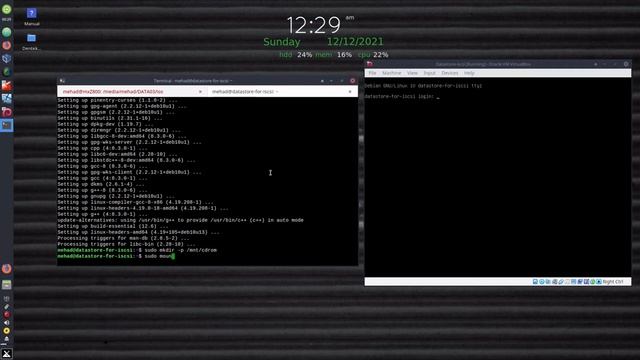Open the green-gray app icon below Firefox
The image size is (640, 360).
click(7, 285)
